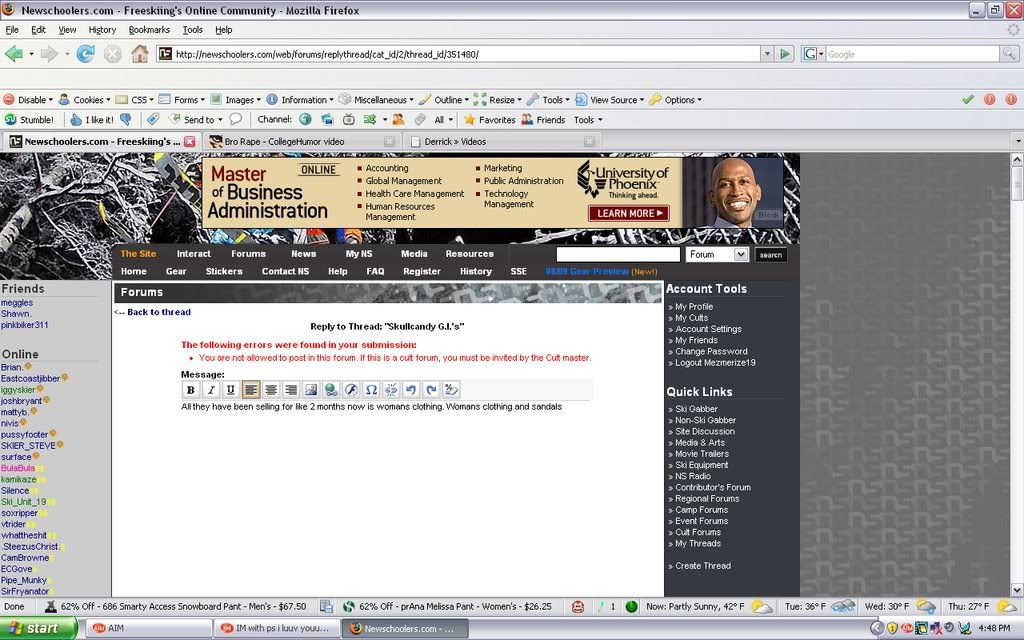Toggle italic formatting in the message editor
1024x640 pixels.
coord(211,390)
